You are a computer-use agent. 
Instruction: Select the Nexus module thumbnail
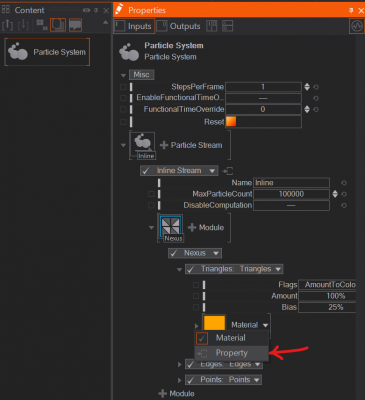tap(171, 228)
